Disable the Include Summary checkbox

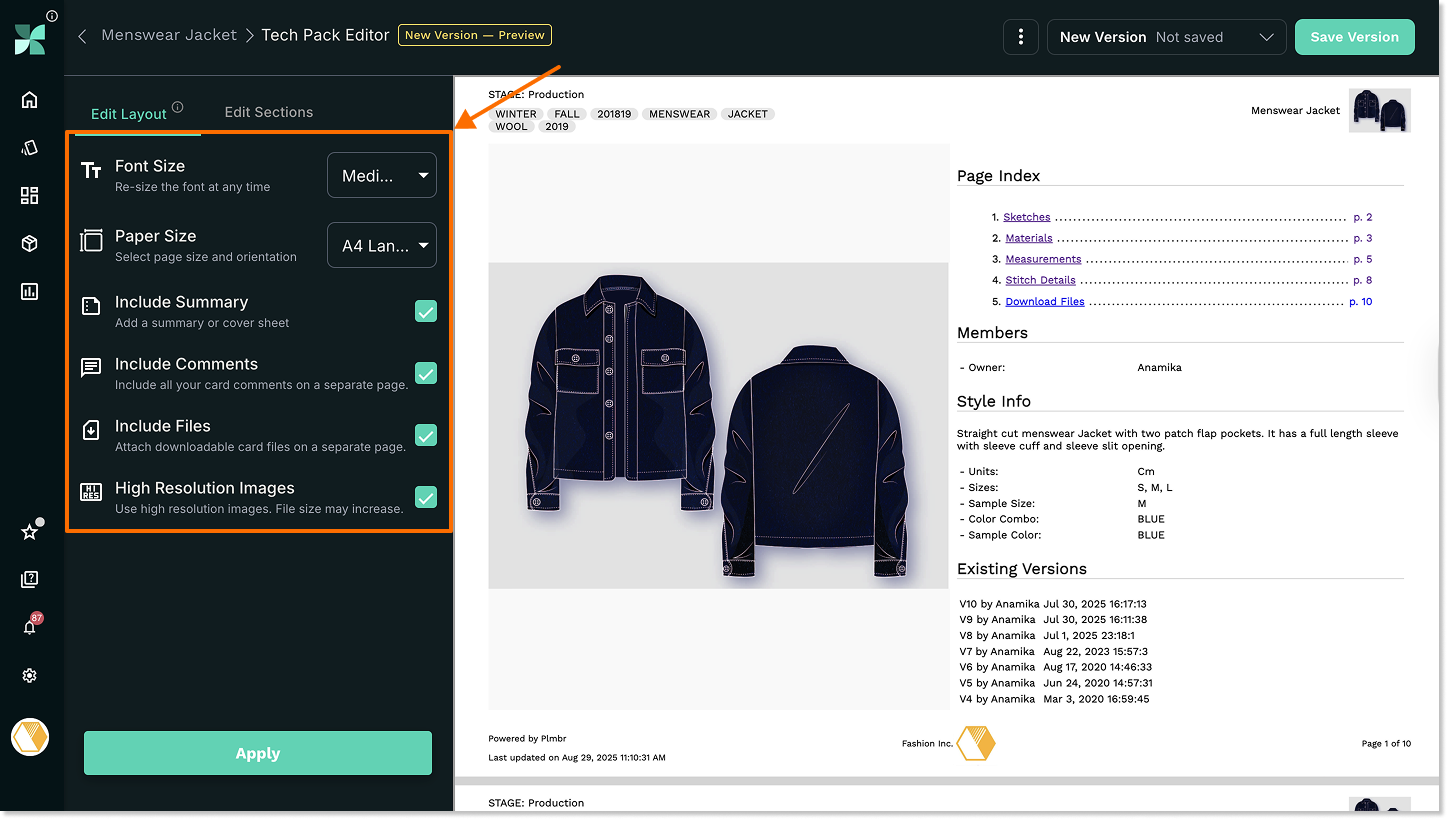425,311
